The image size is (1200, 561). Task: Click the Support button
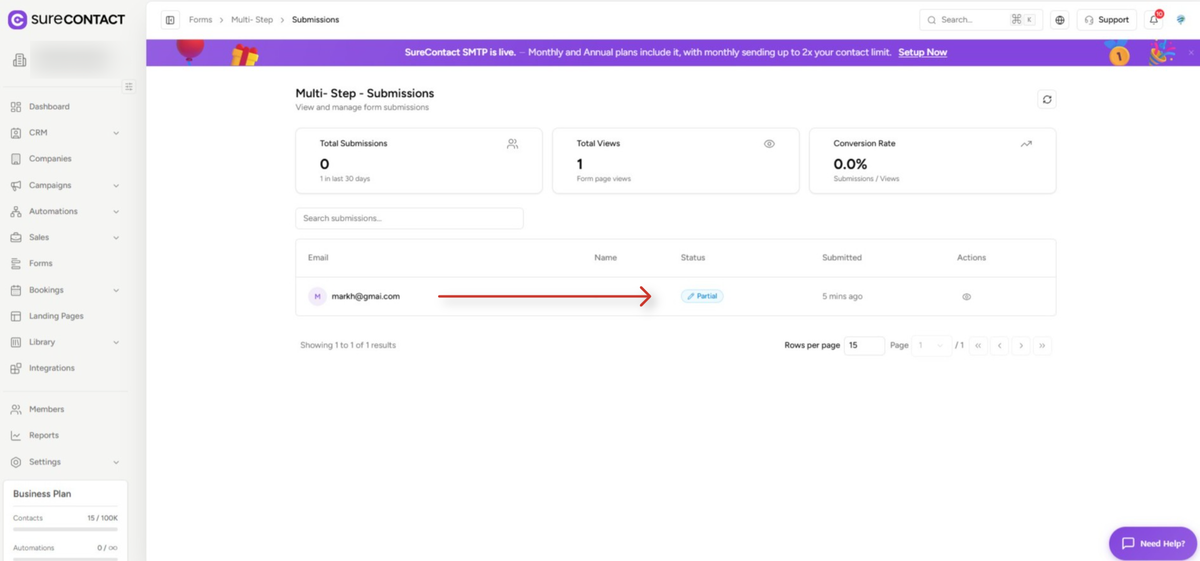point(1107,20)
